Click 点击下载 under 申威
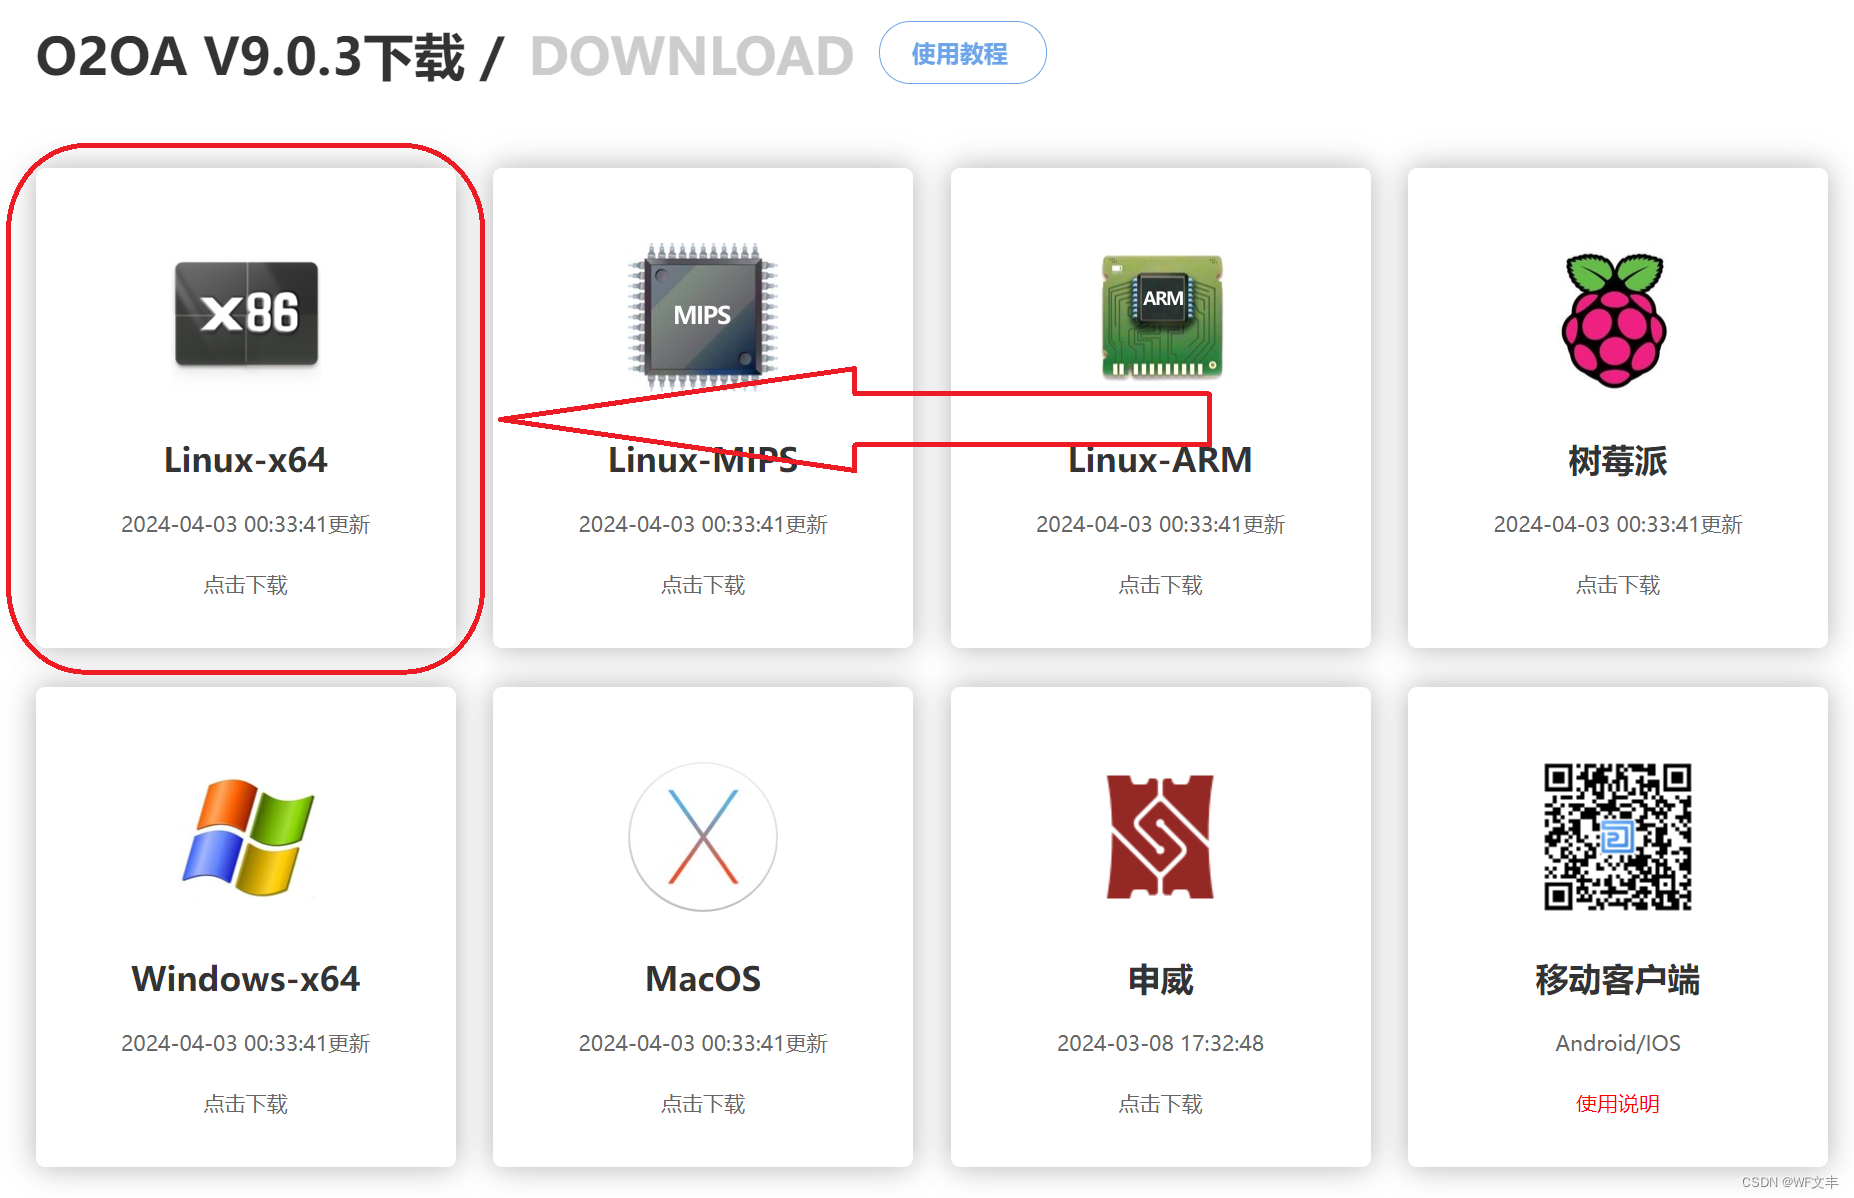 [x=1159, y=1104]
